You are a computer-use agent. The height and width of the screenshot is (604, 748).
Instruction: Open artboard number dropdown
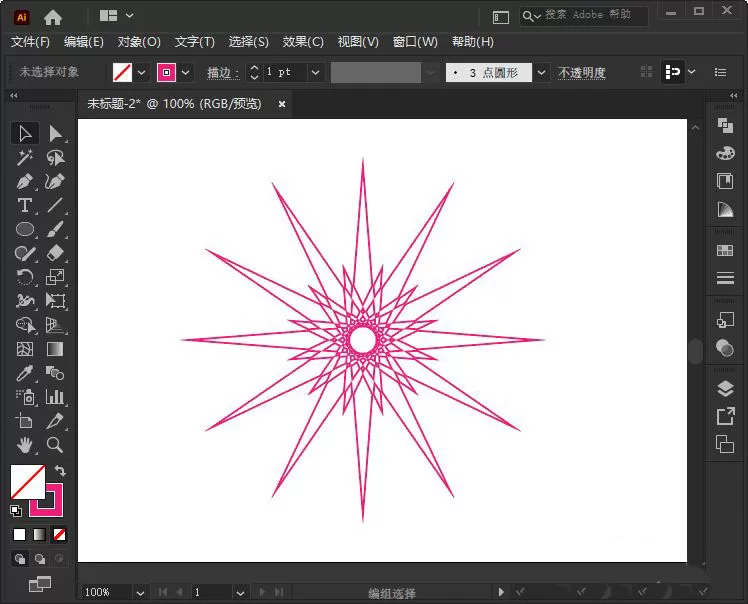coord(240,593)
